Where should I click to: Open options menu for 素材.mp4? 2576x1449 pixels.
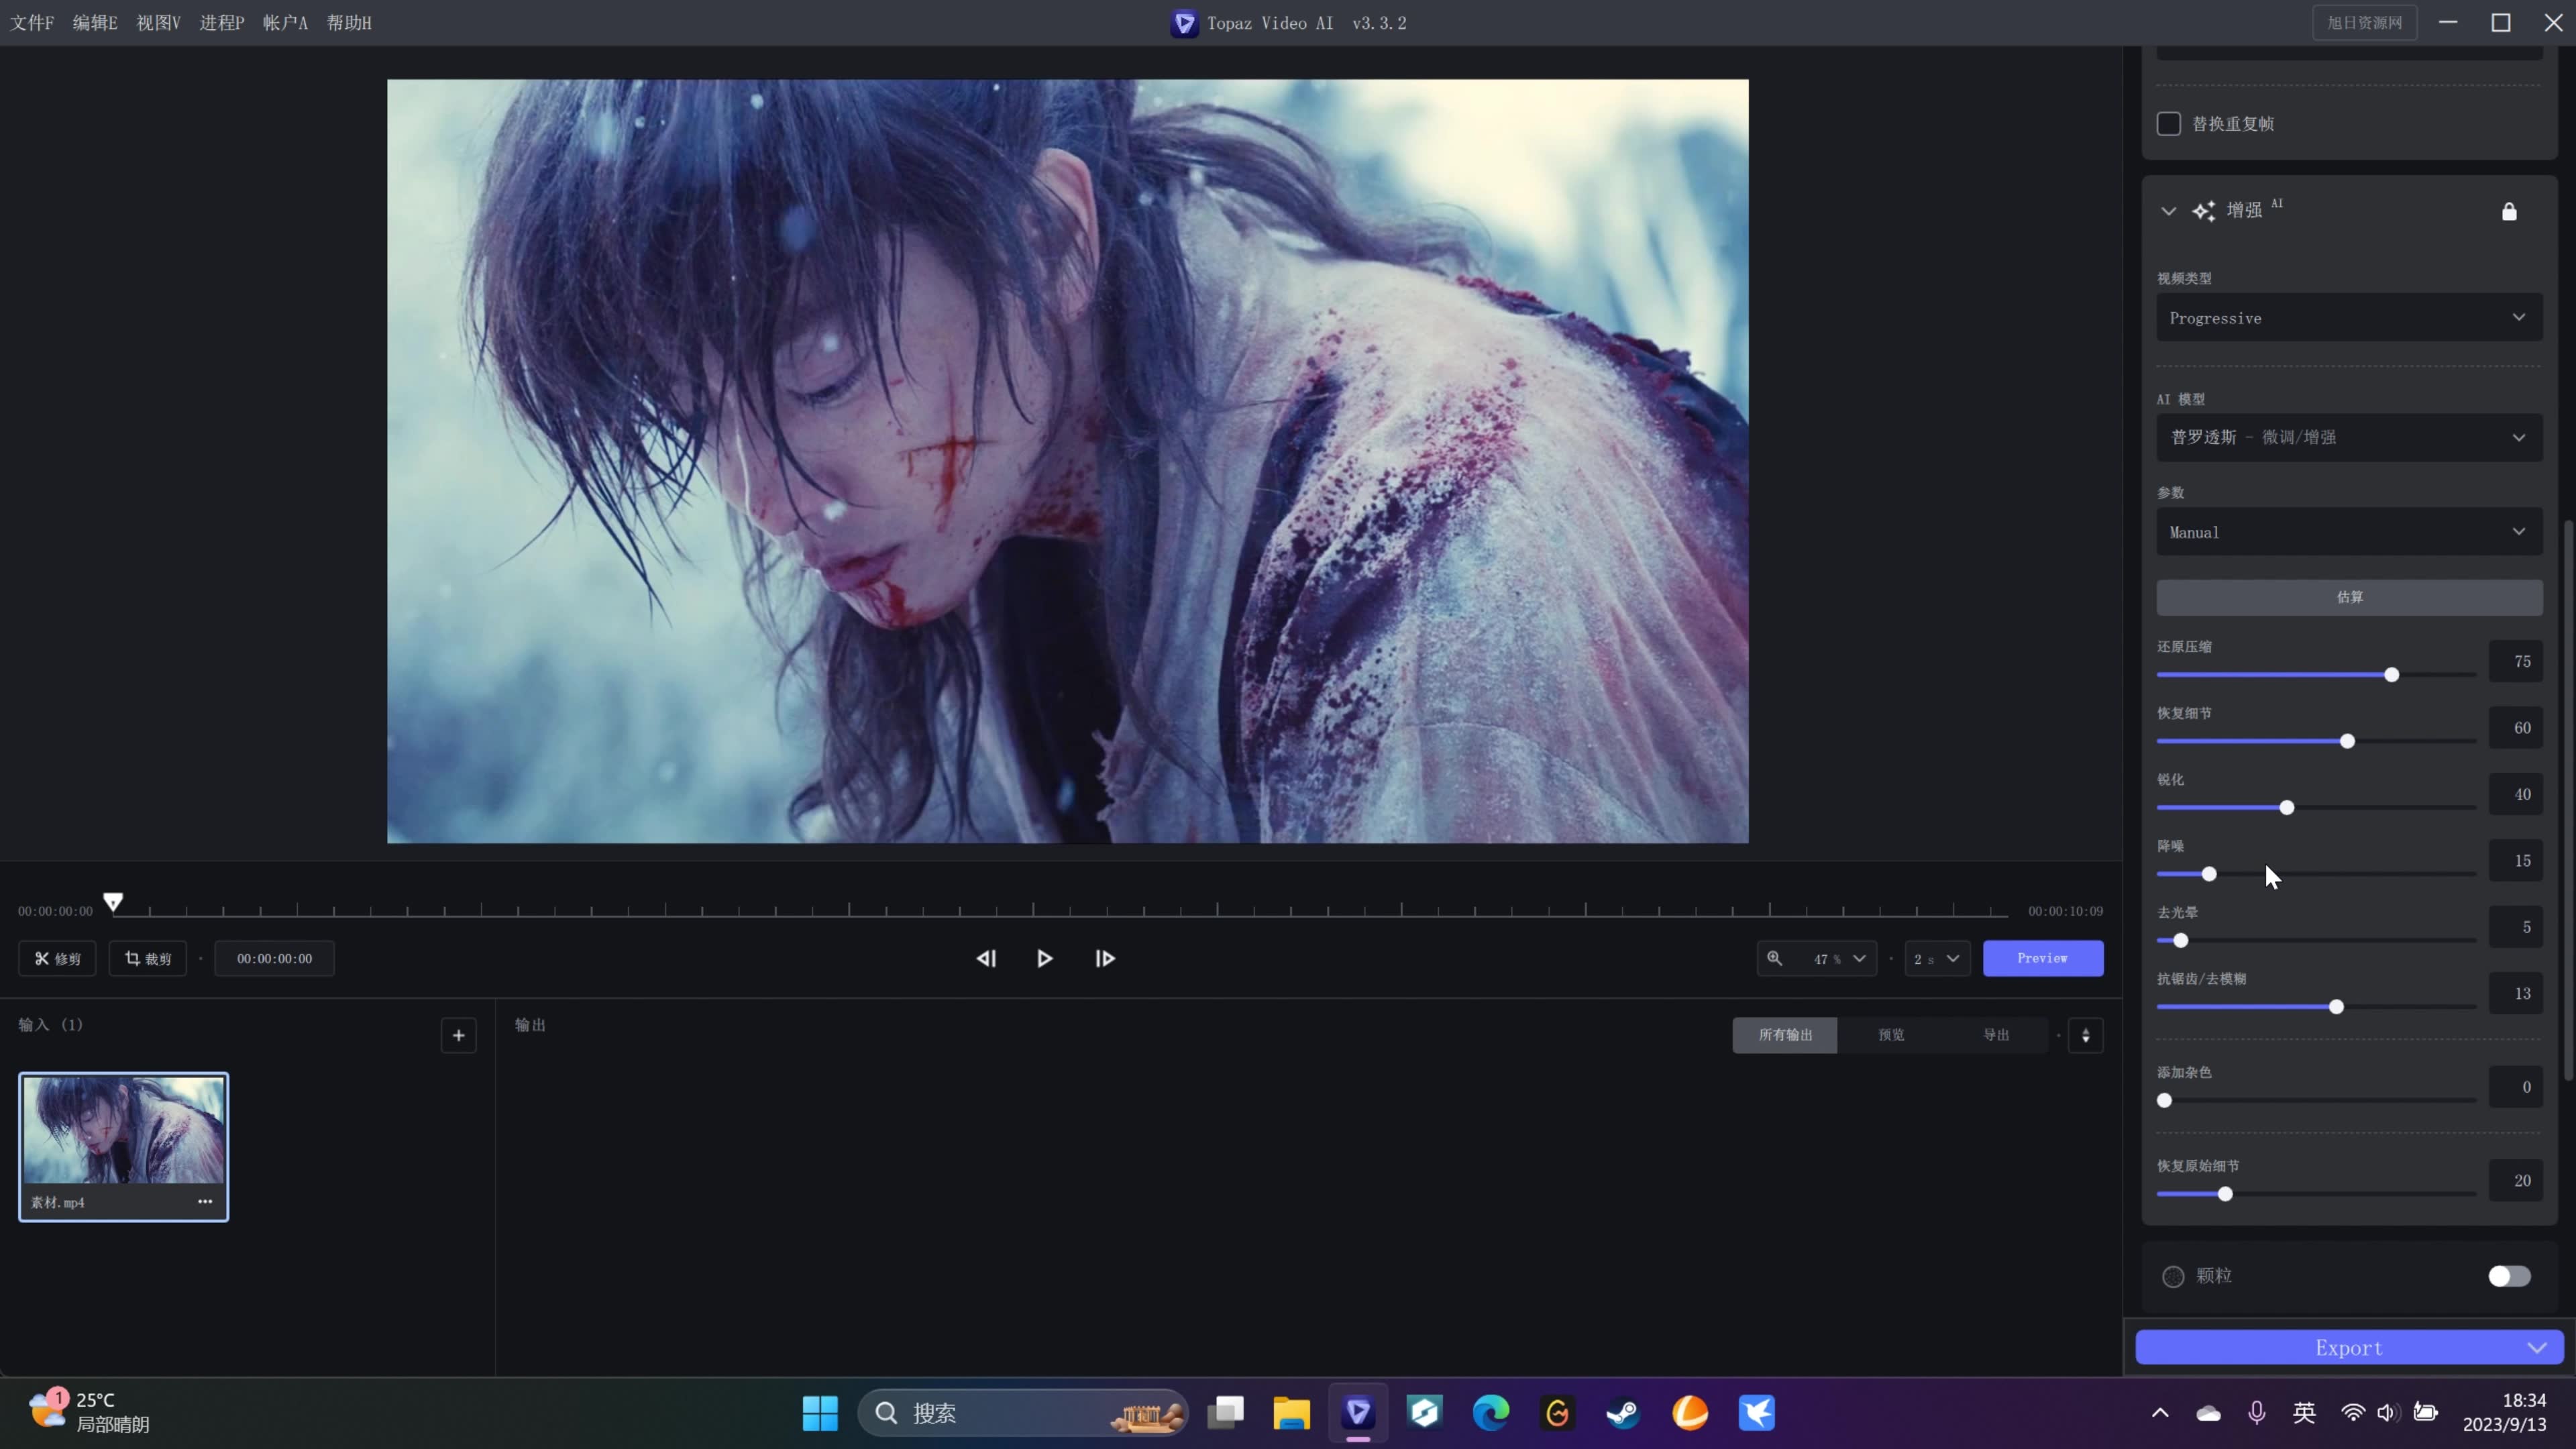205,1201
